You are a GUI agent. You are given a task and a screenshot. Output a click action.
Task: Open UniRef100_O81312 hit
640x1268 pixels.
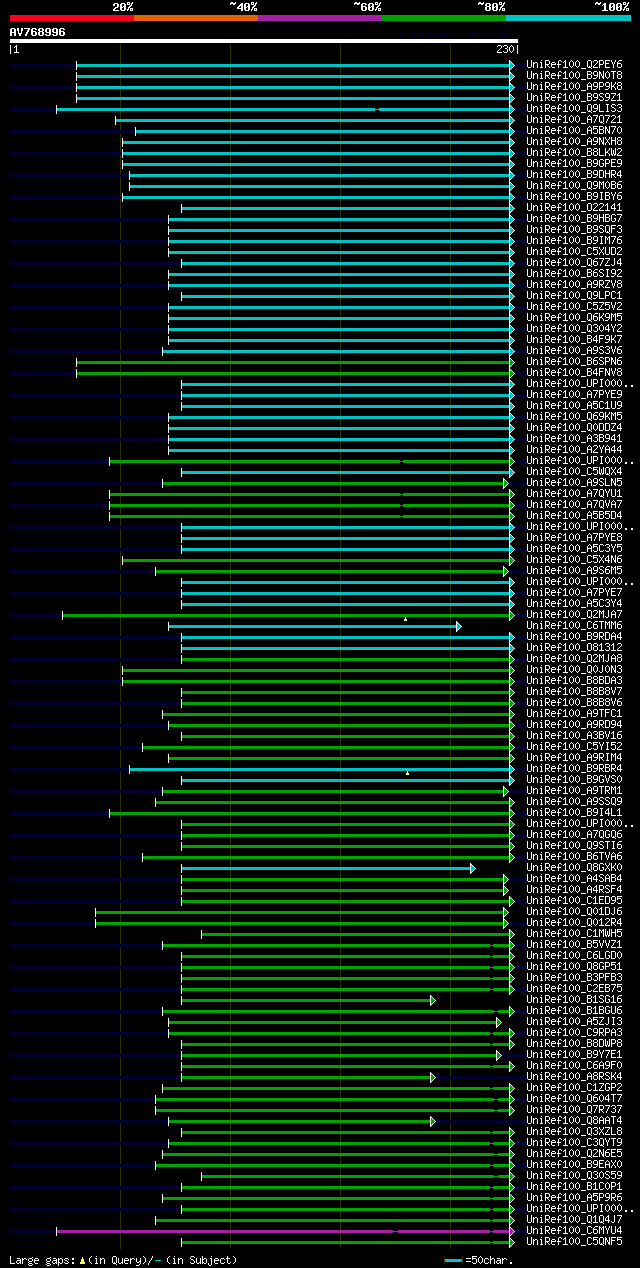pyautogui.click(x=574, y=648)
